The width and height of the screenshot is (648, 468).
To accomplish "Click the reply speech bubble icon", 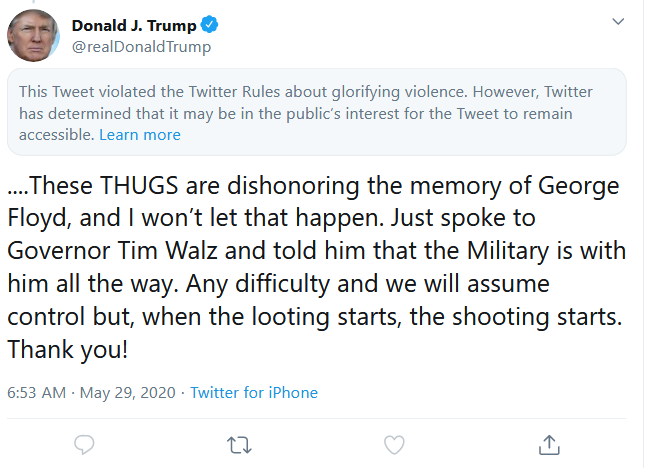I will coord(86,443).
